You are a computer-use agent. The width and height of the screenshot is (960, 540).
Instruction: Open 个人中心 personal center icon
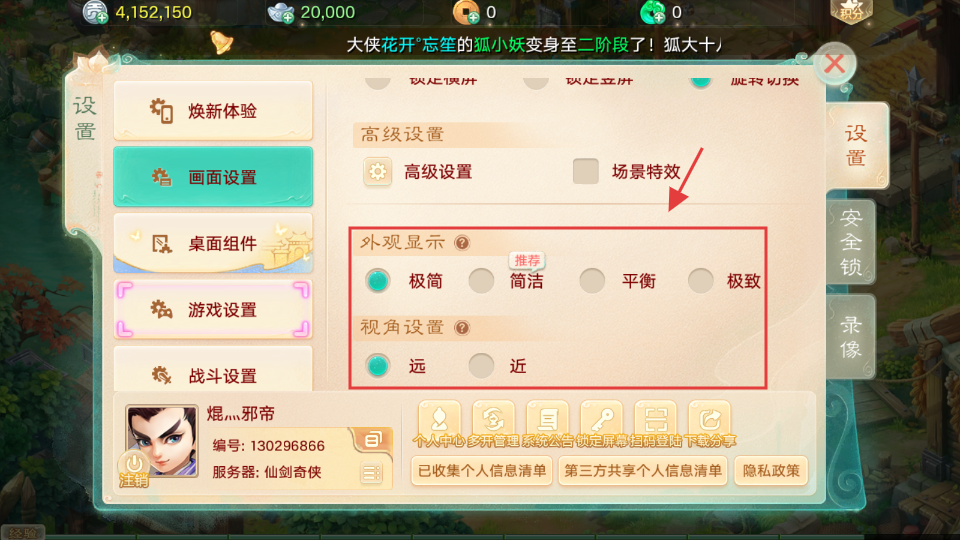439,420
